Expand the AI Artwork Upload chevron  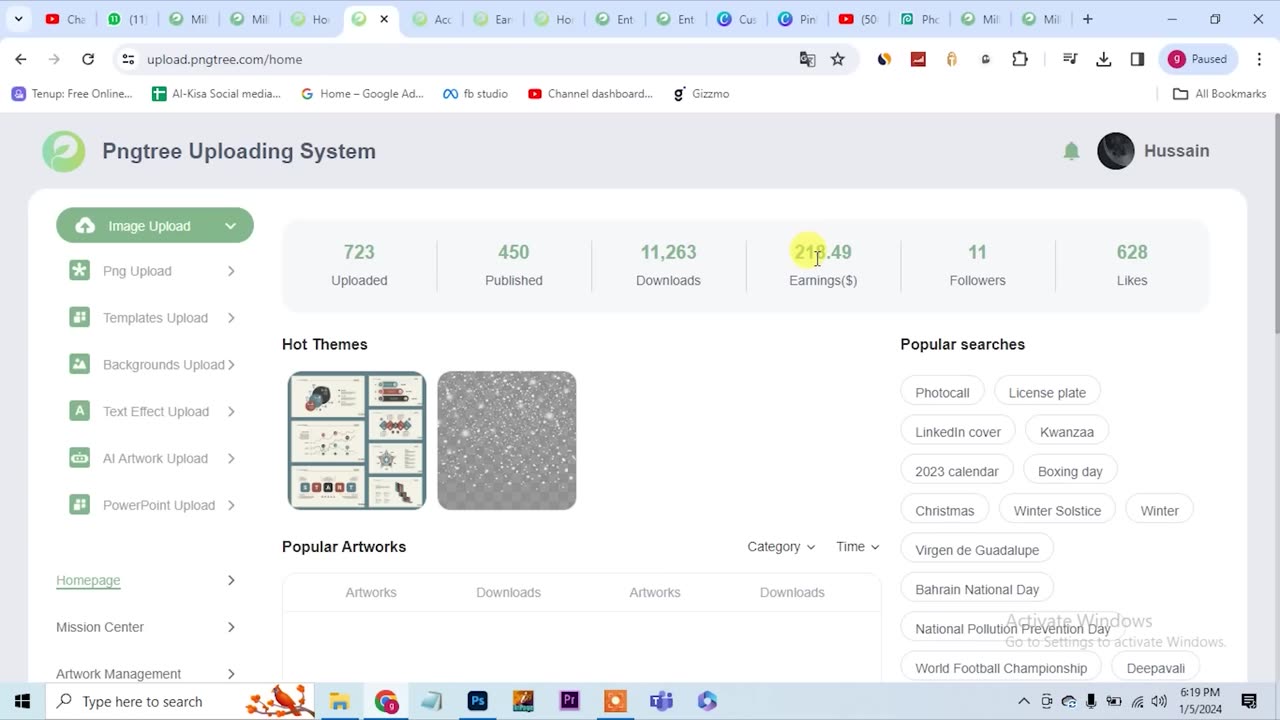click(231, 458)
